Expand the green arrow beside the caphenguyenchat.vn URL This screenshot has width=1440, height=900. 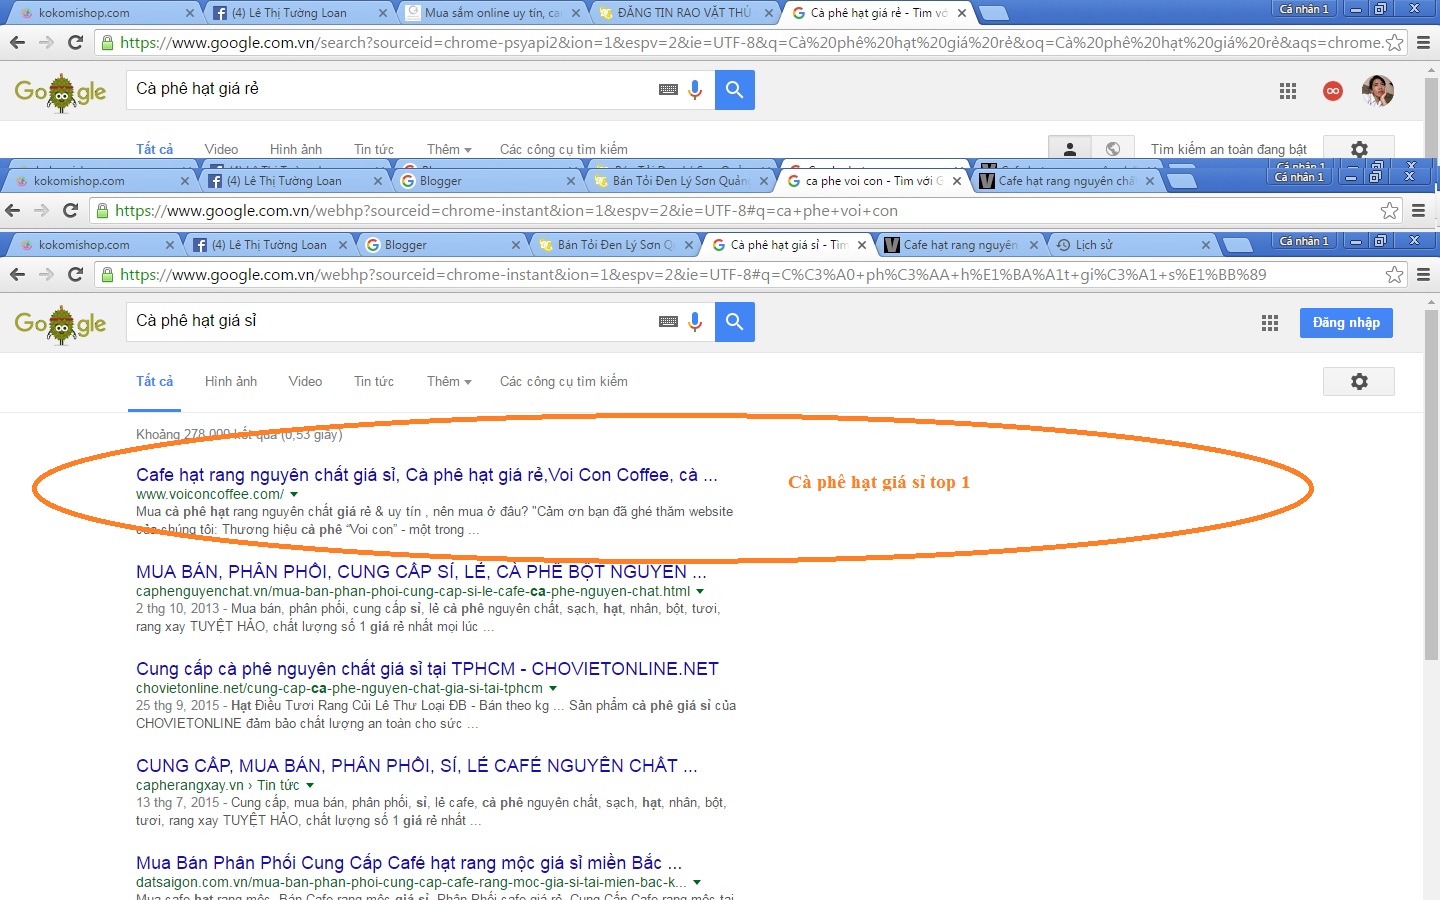coord(700,591)
